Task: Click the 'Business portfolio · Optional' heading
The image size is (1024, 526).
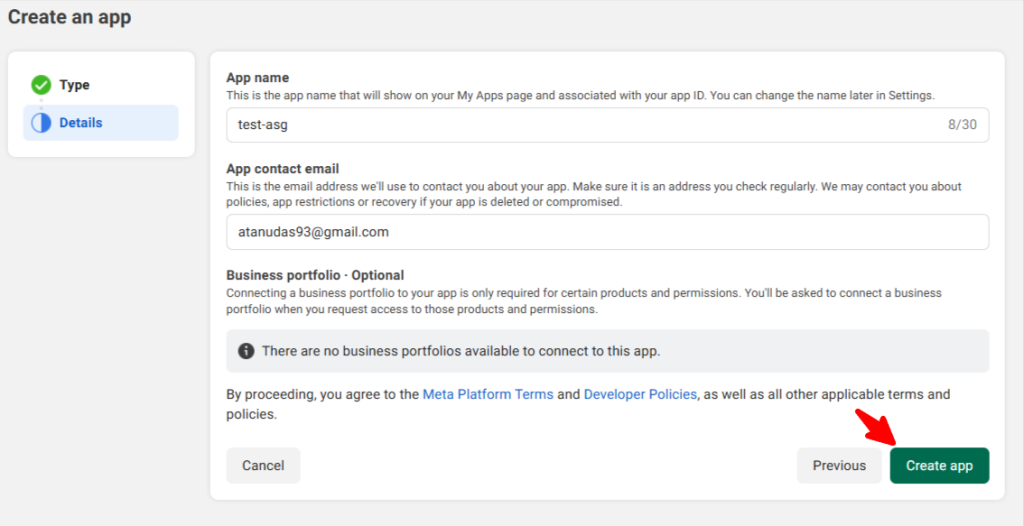Action: point(315,275)
